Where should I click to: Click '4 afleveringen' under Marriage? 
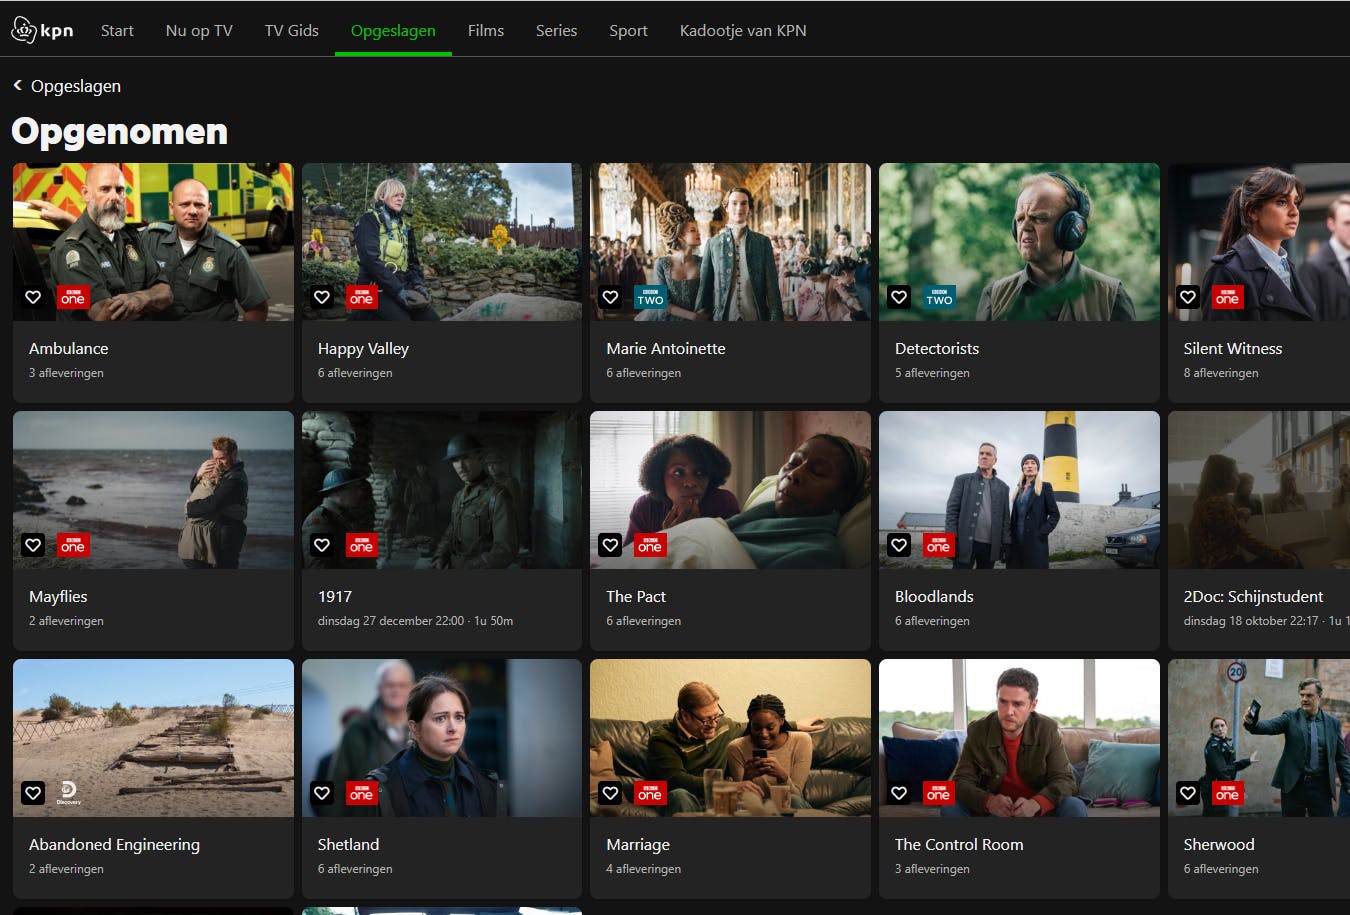643,869
